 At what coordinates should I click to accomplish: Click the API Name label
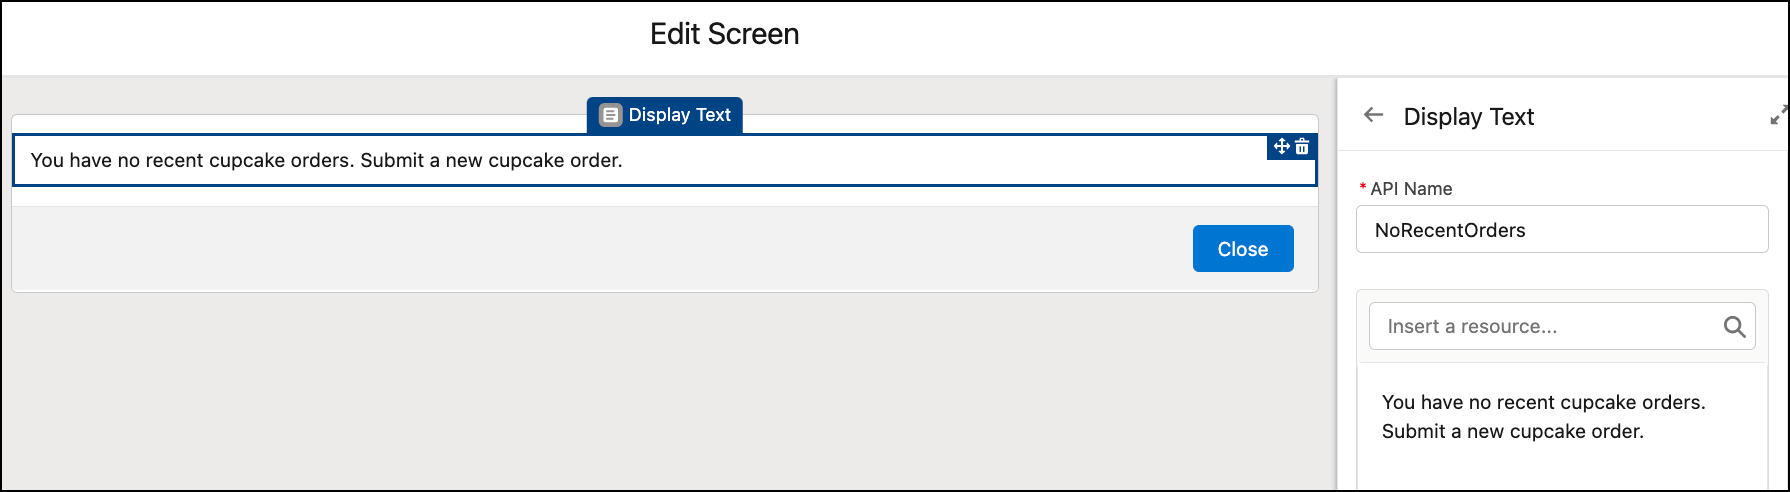click(1411, 189)
